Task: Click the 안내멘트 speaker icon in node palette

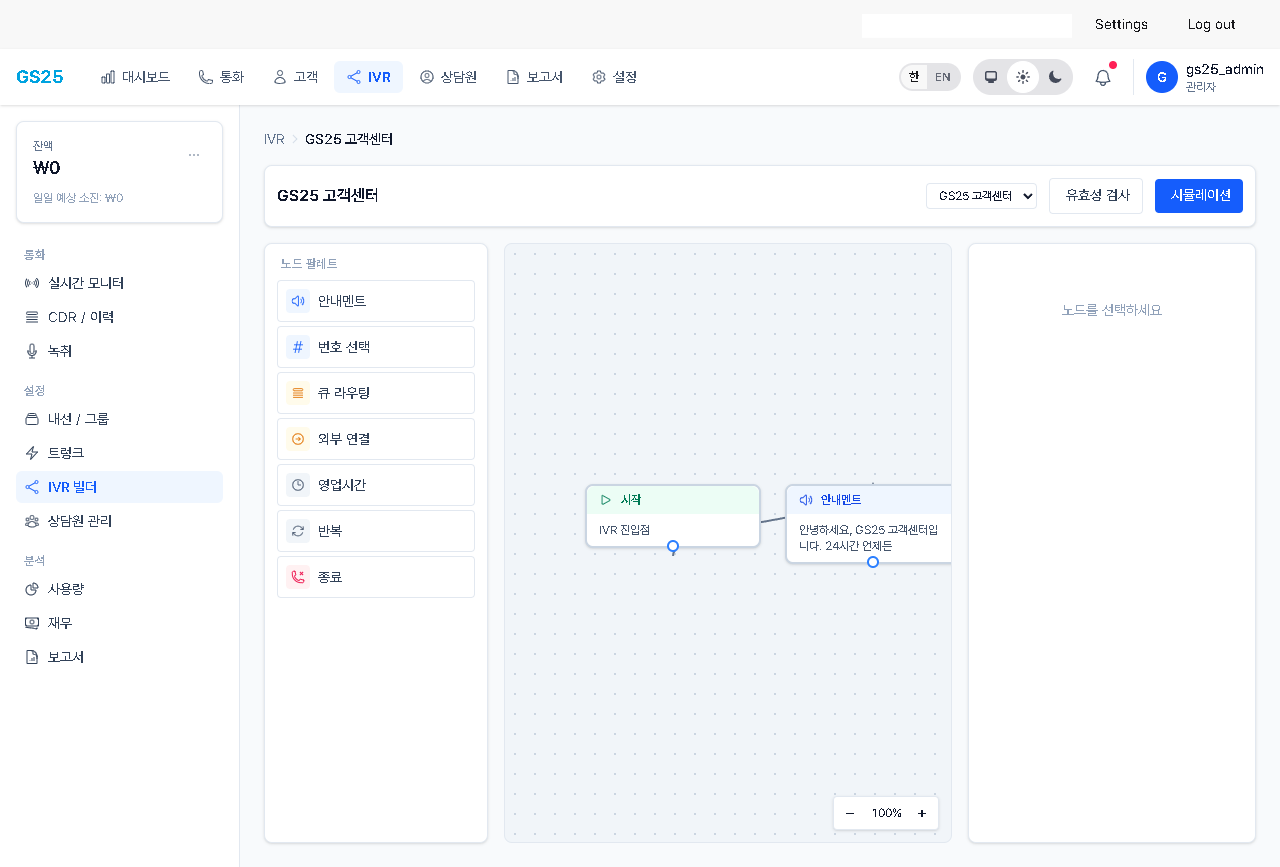Action: pos(297,301)
